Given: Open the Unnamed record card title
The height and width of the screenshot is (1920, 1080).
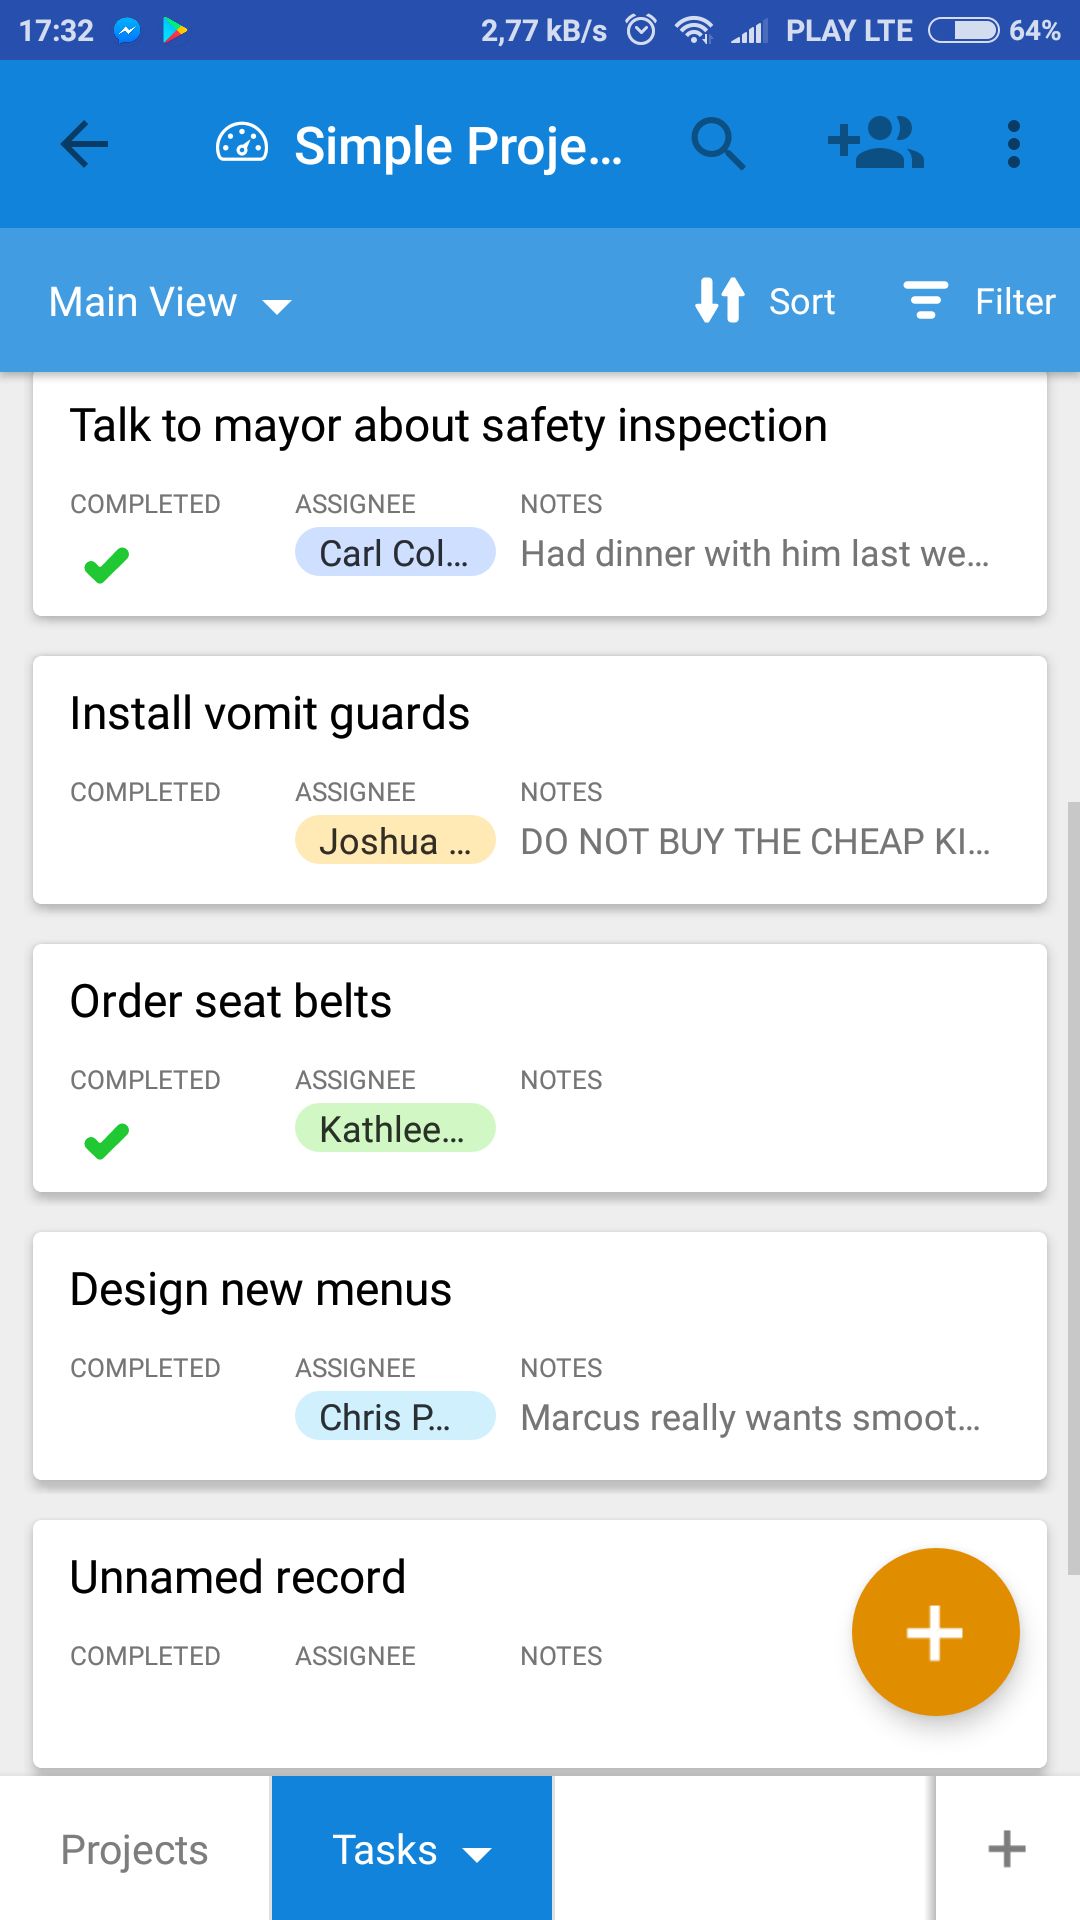Looking at the screenshot, I should 238,1577.
